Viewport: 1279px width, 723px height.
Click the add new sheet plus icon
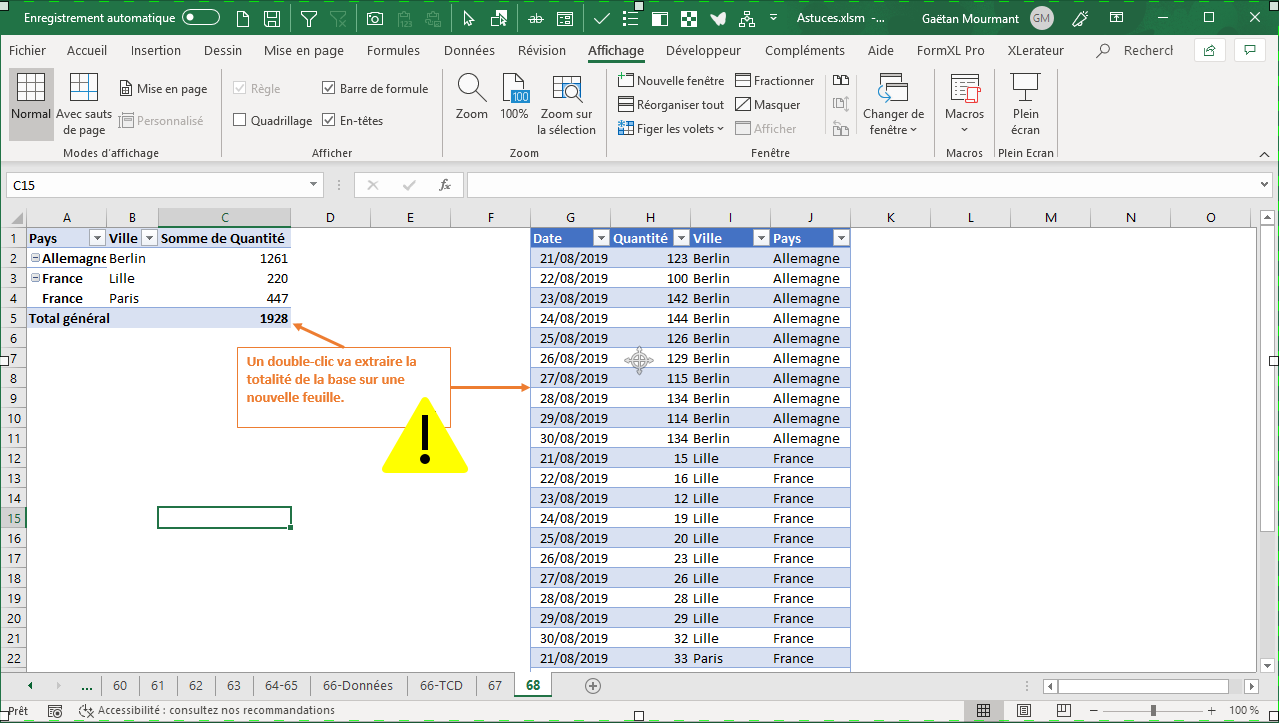click(593, 686)
